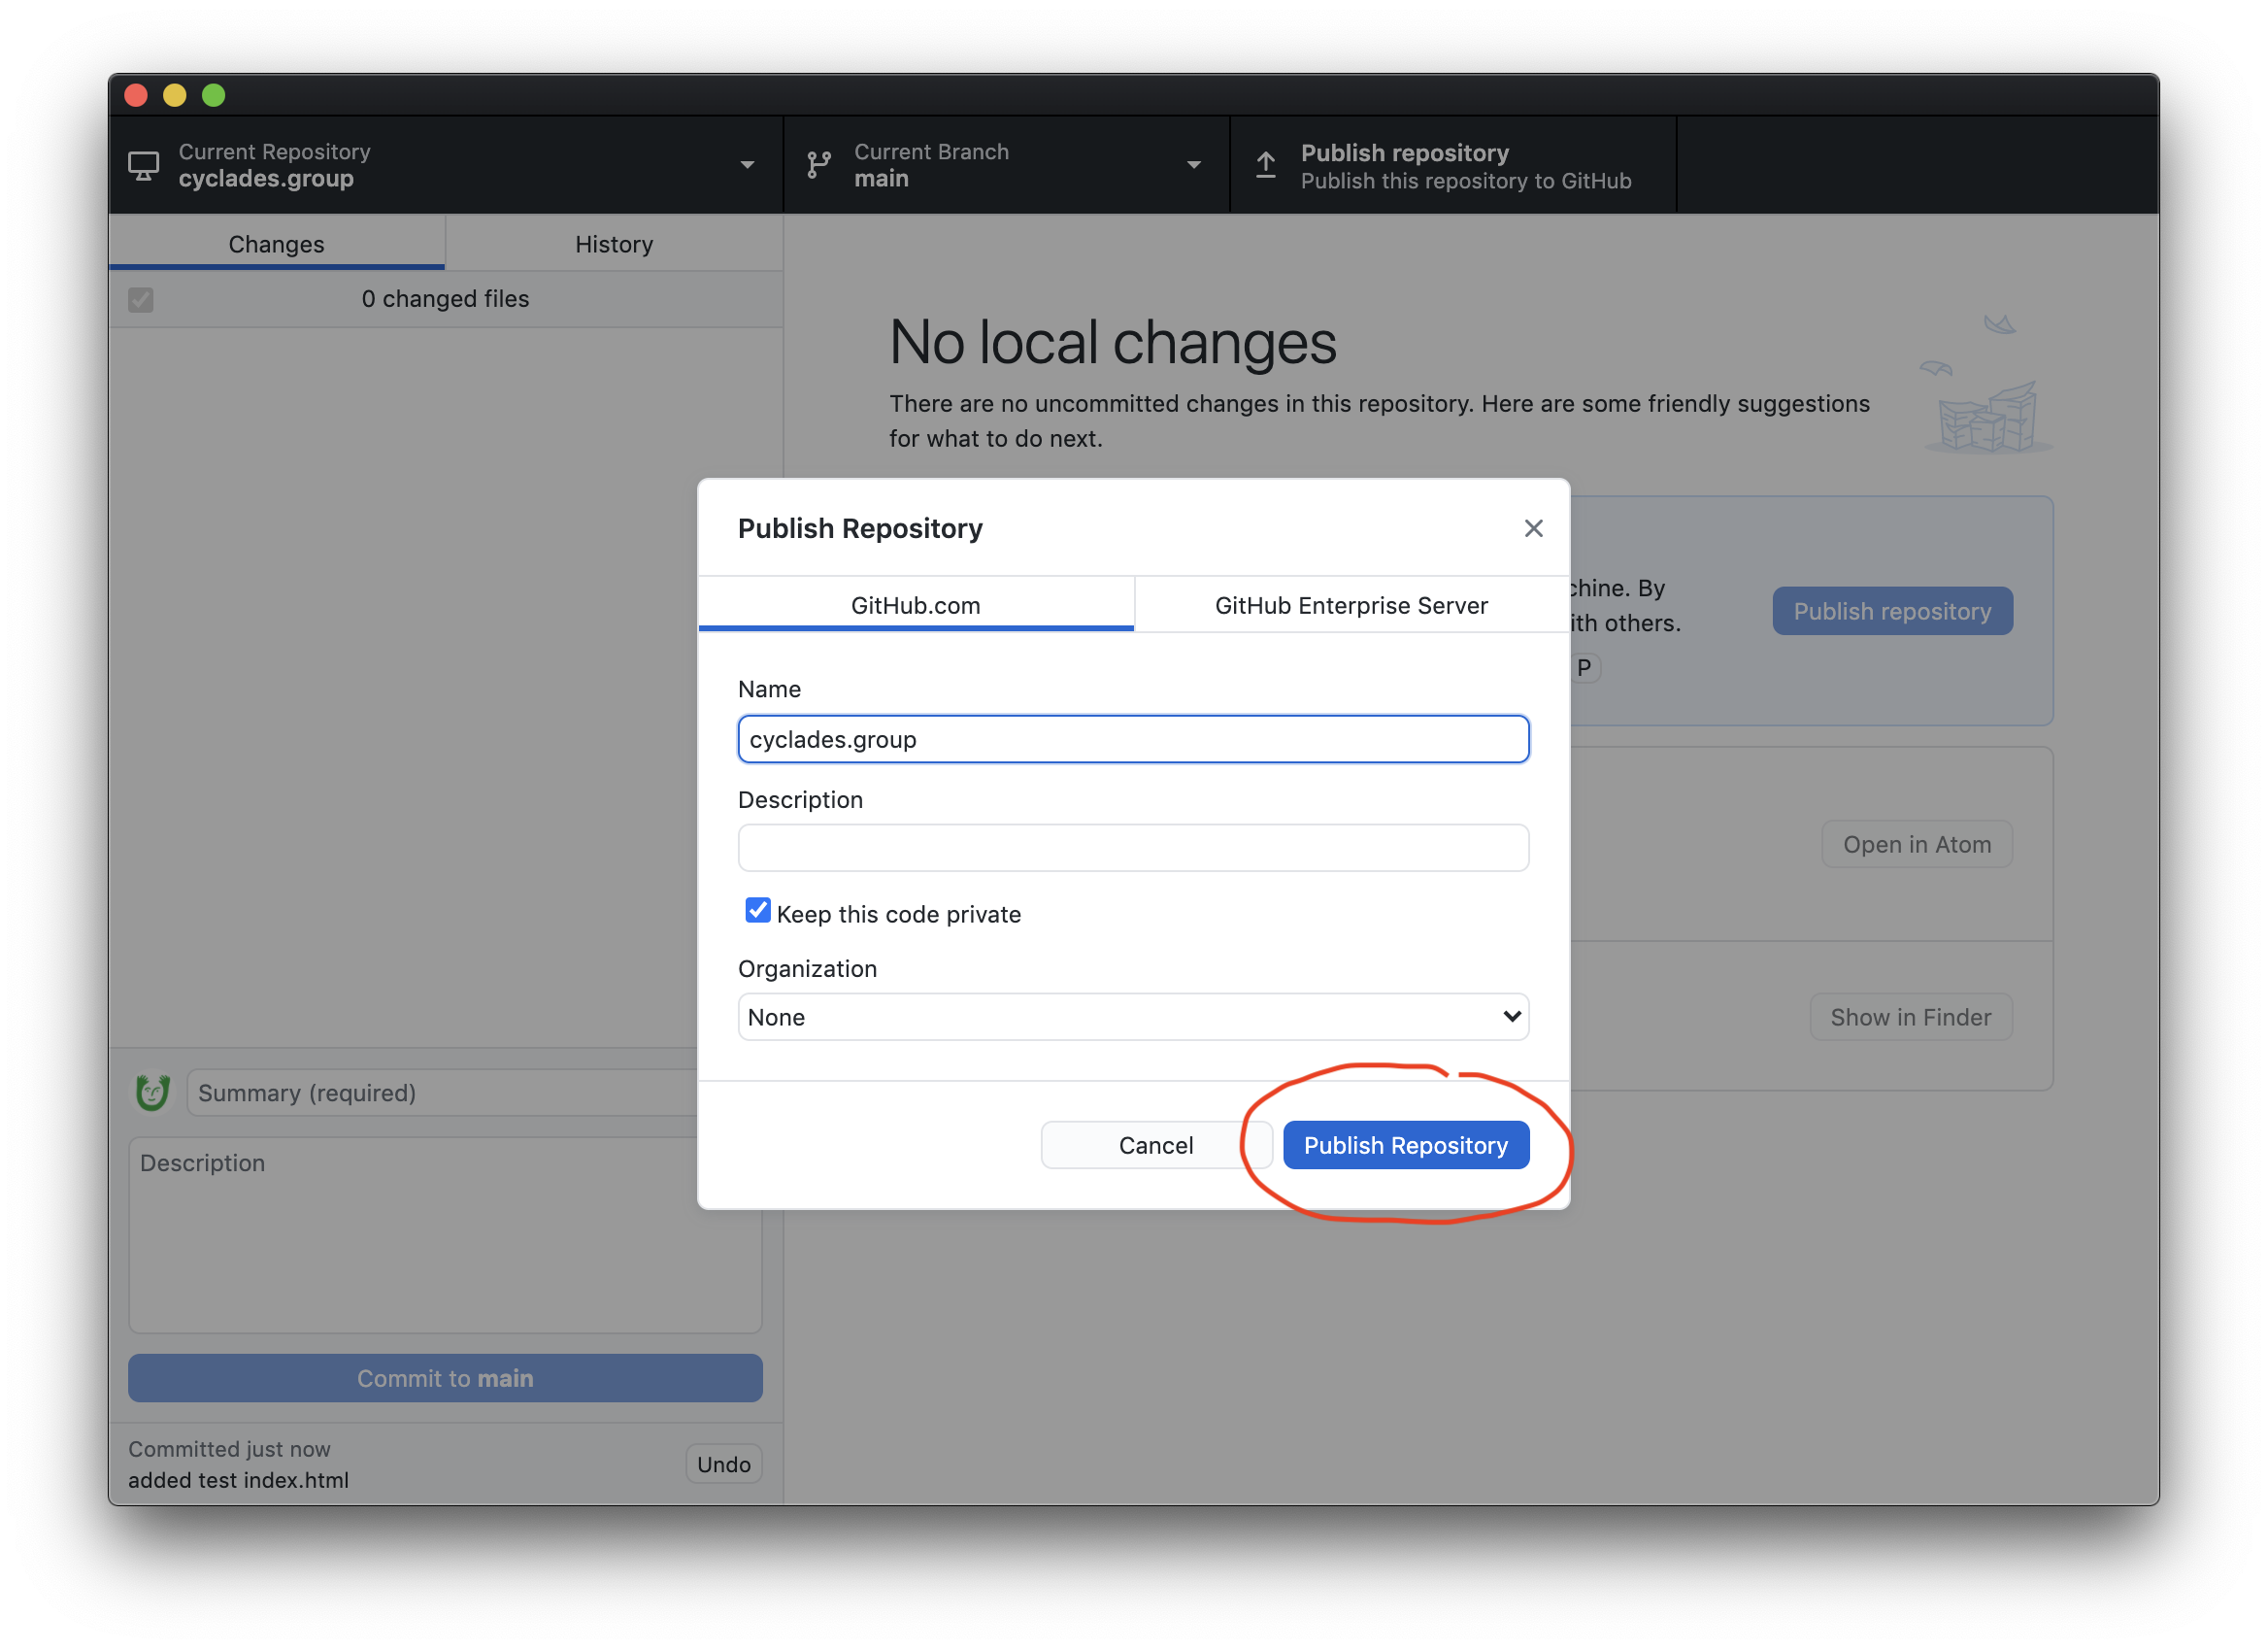Click the computer monitor repository icon

pyautogui.click(x=143, y=165)
